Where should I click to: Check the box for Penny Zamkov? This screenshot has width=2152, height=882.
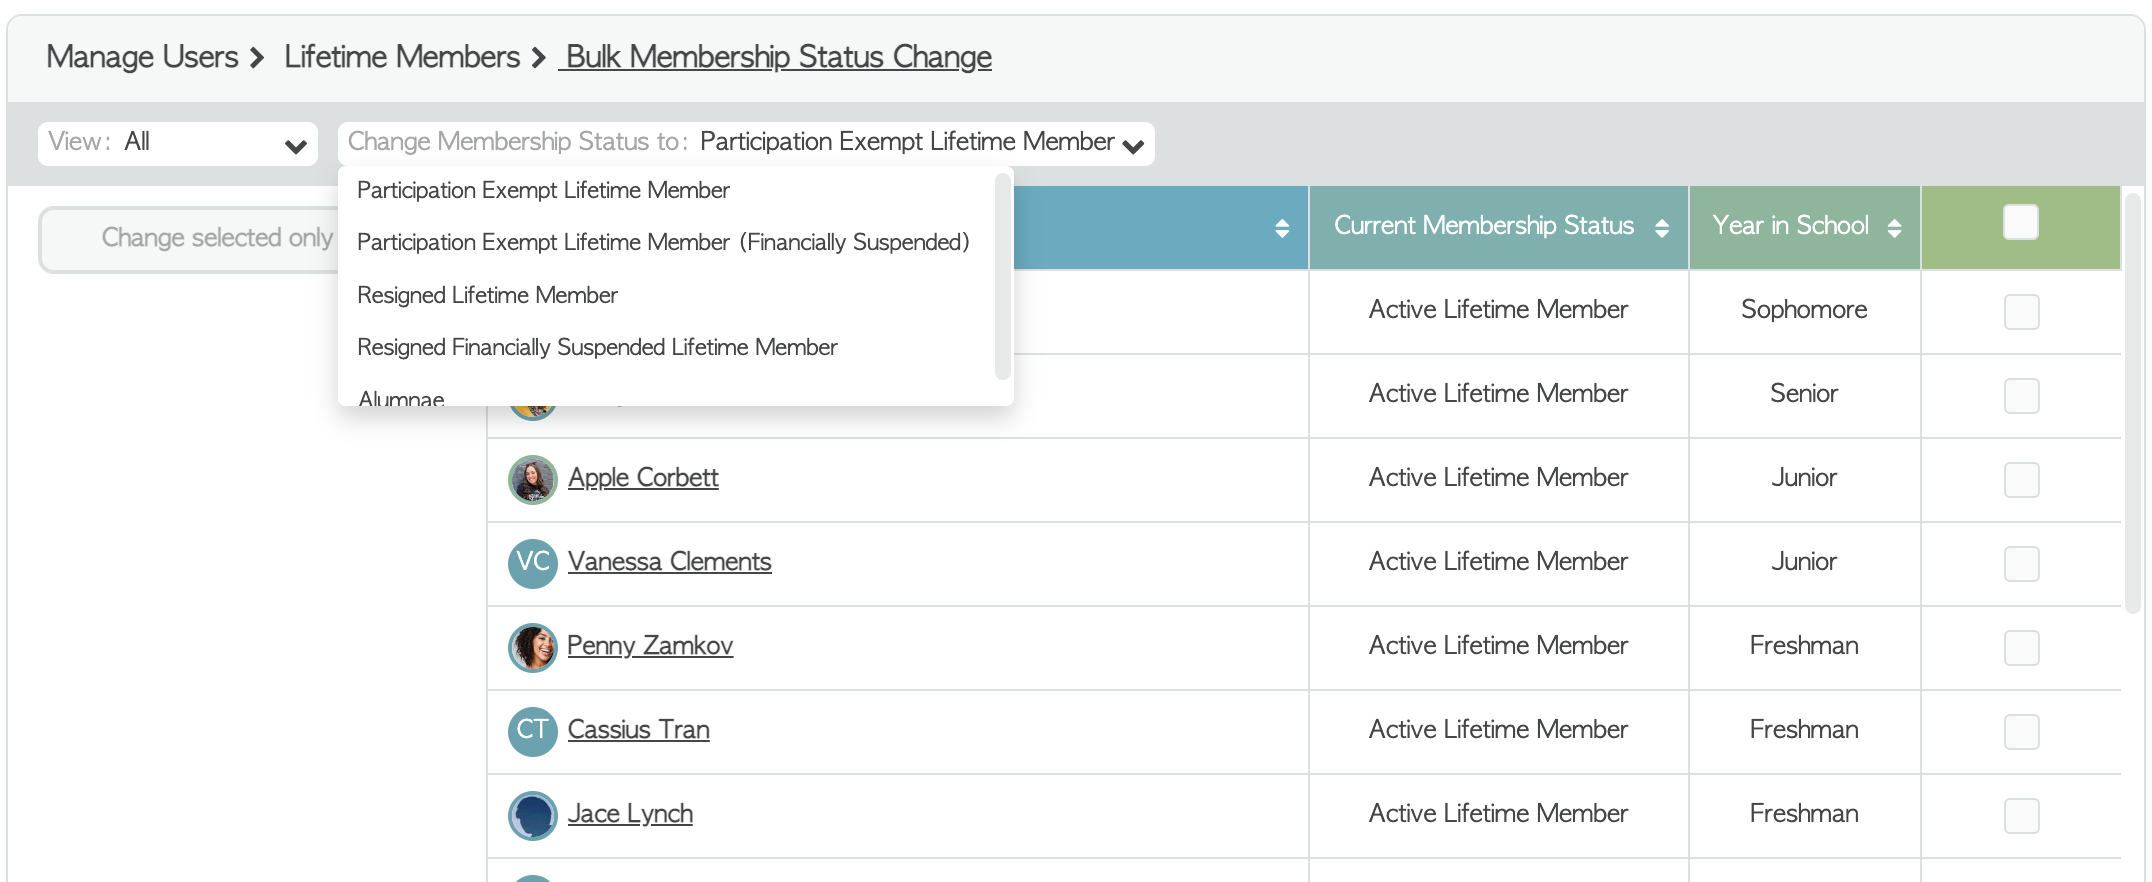[2020, 648]
